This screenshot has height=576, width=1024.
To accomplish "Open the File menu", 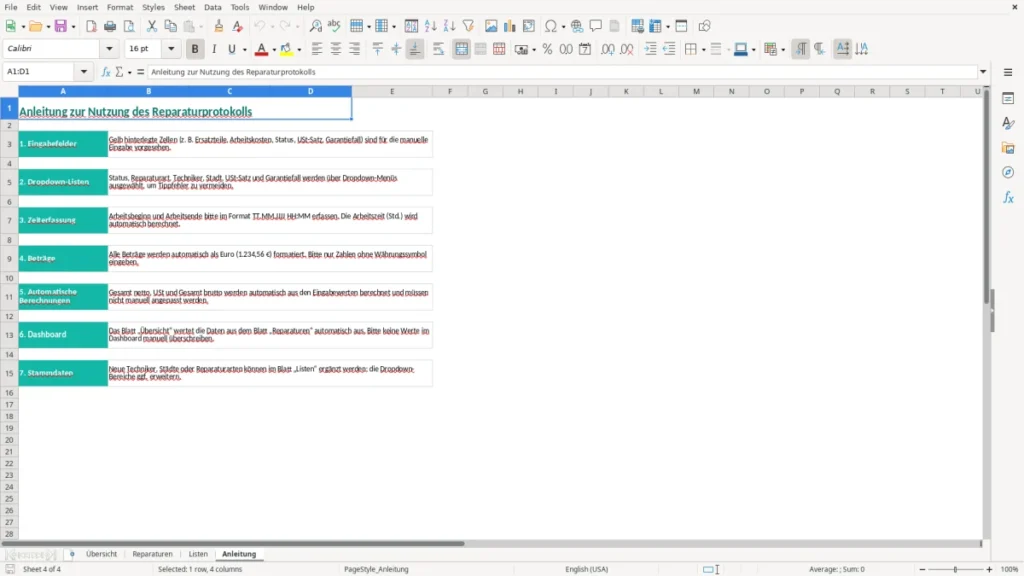I will point(11,7).
